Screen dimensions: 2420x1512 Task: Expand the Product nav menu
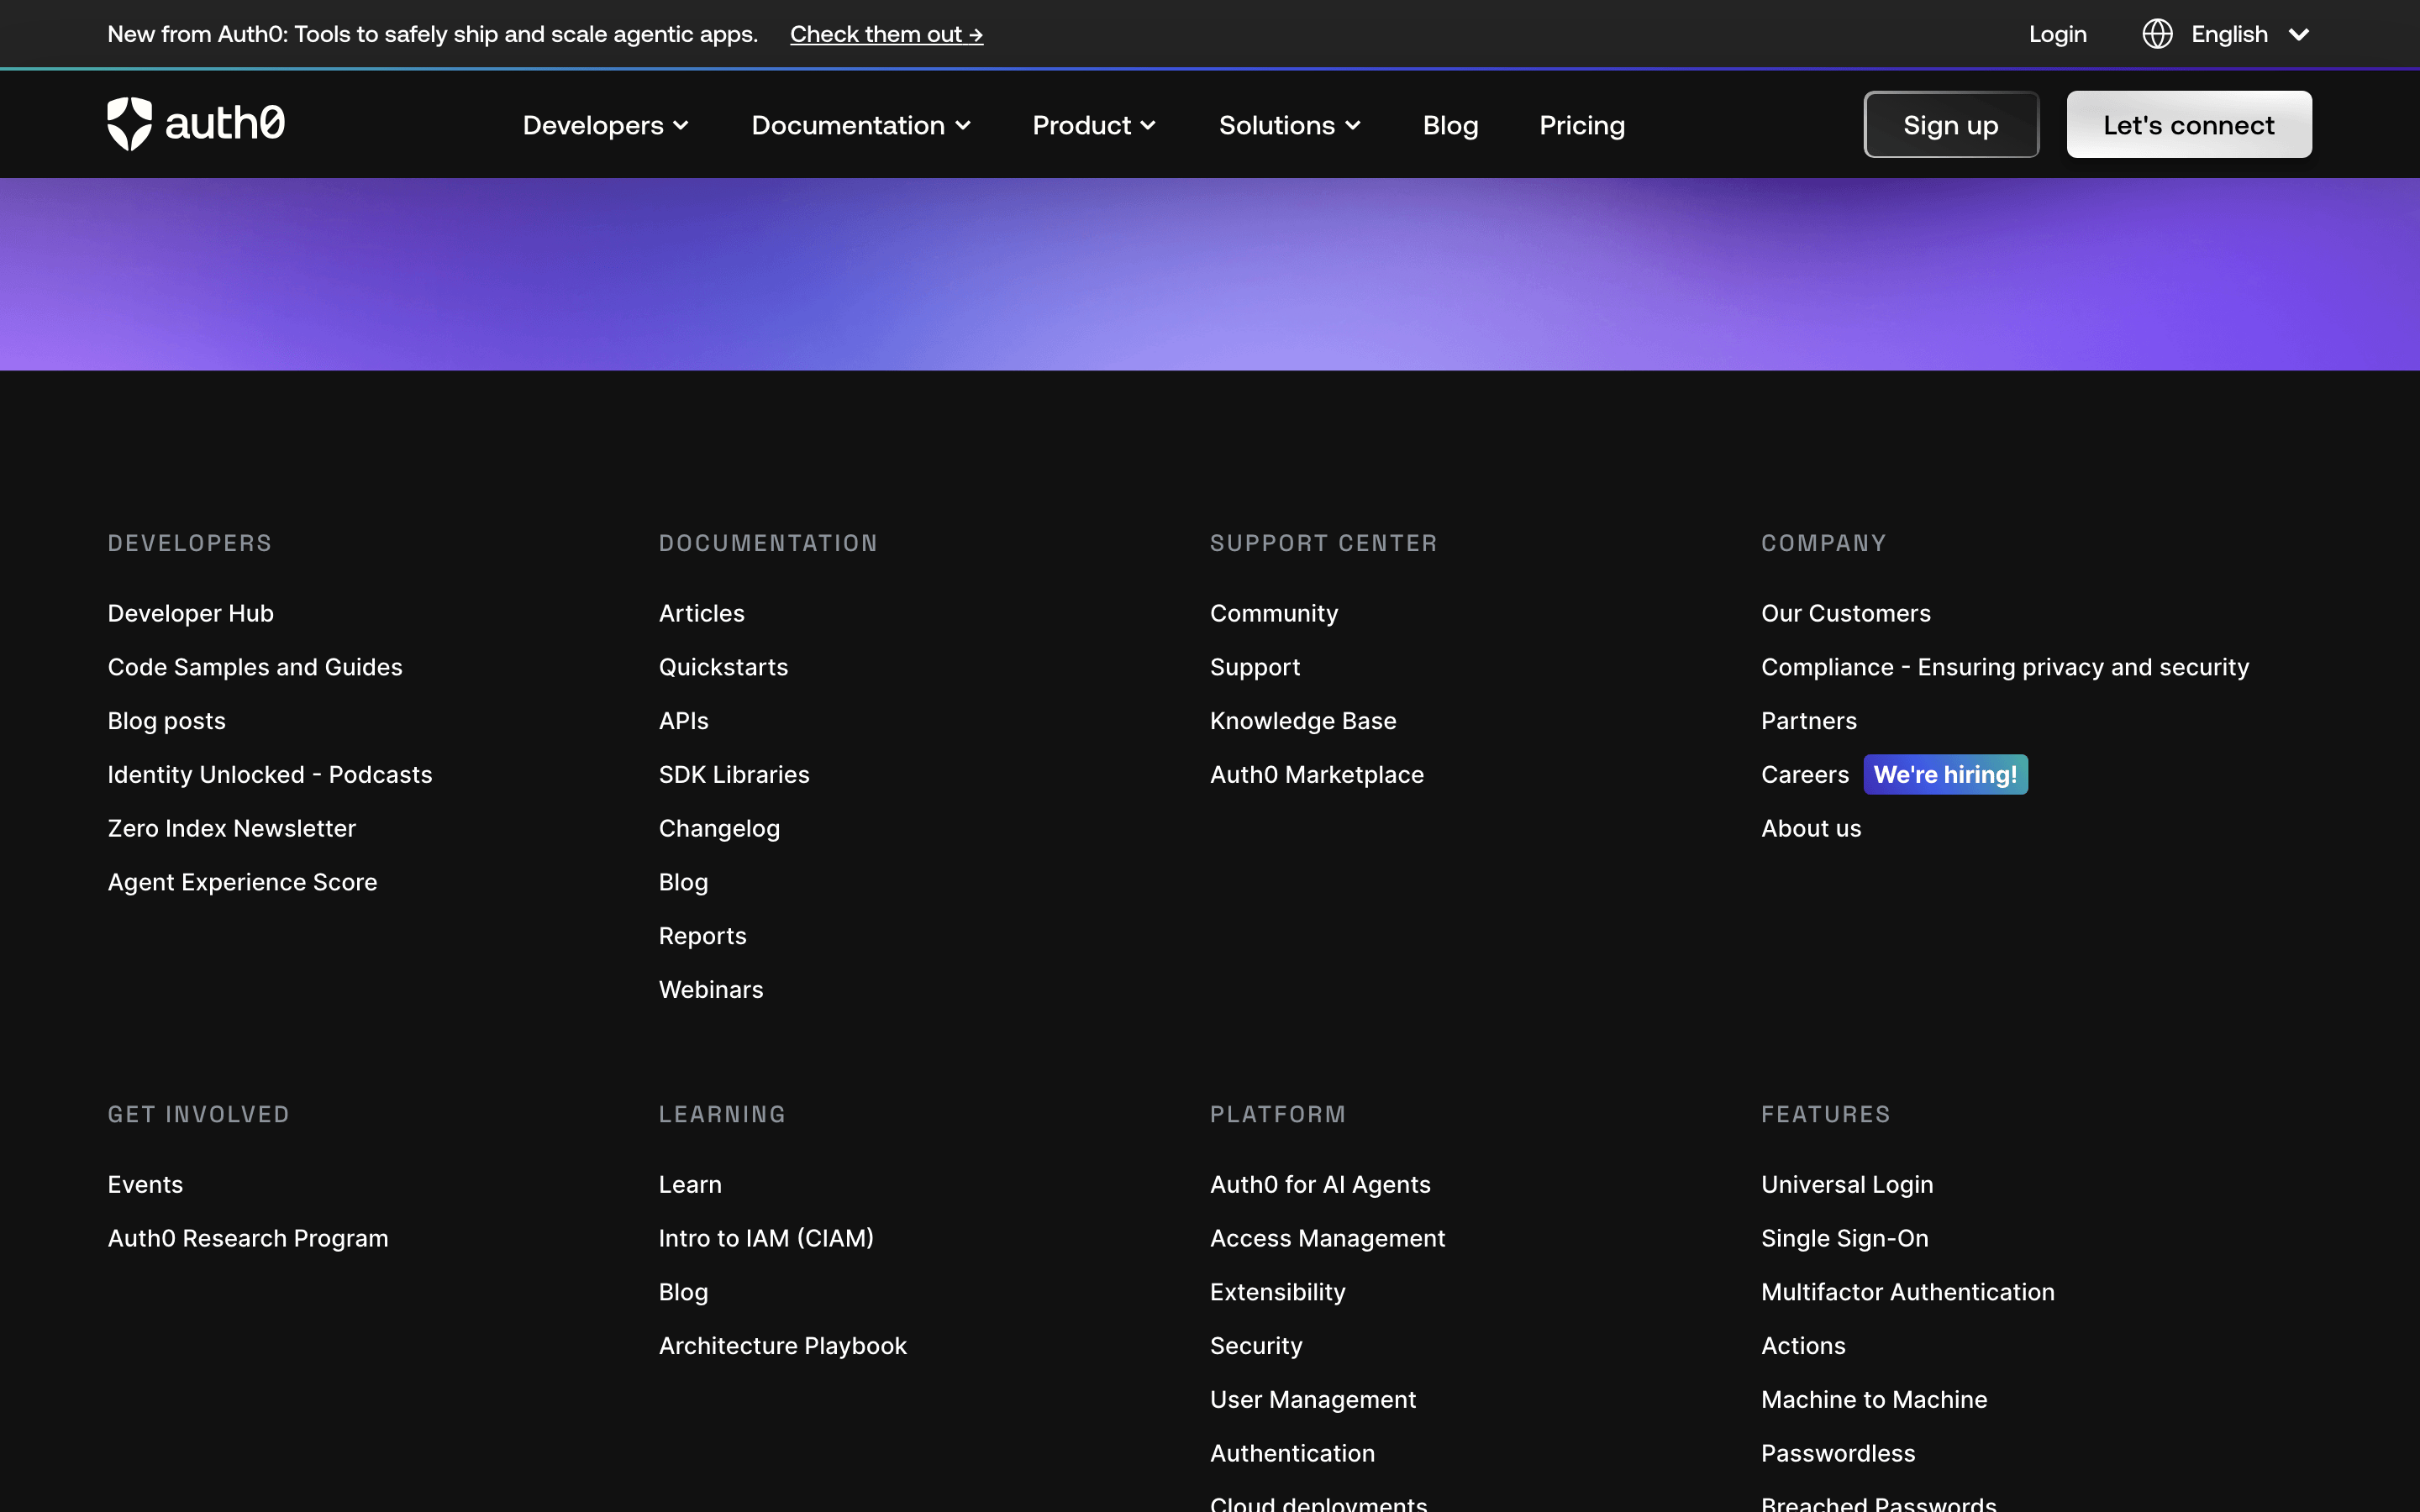(1094, 125)
